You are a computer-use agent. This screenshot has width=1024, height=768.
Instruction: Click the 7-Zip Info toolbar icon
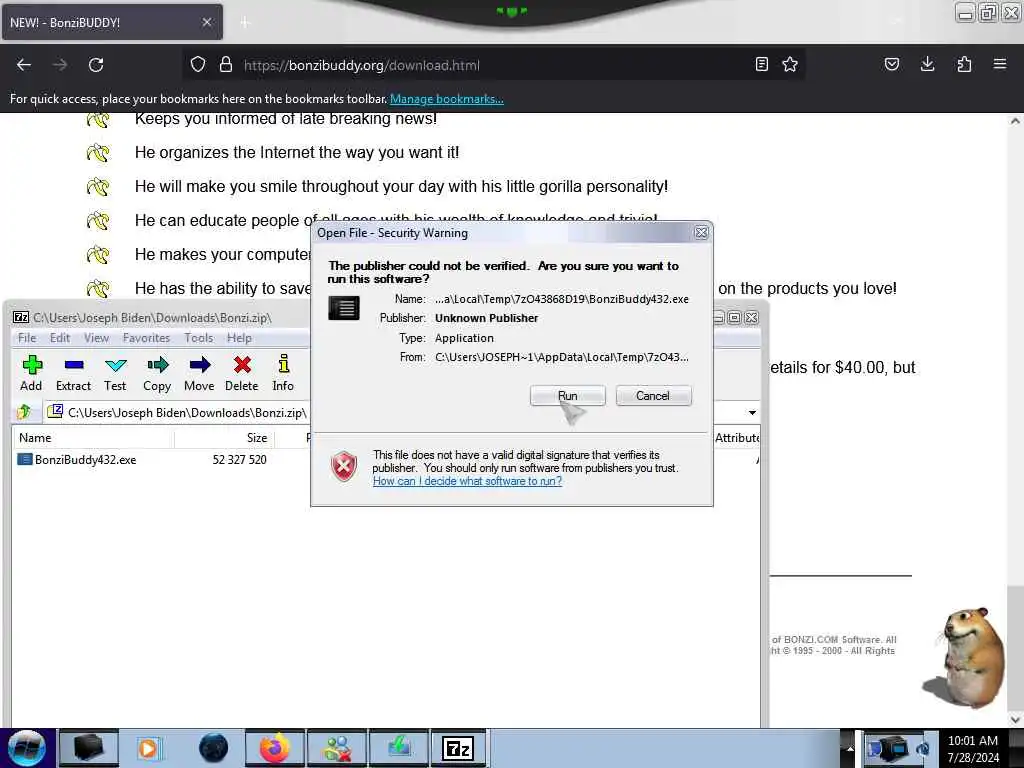(283, 374)
